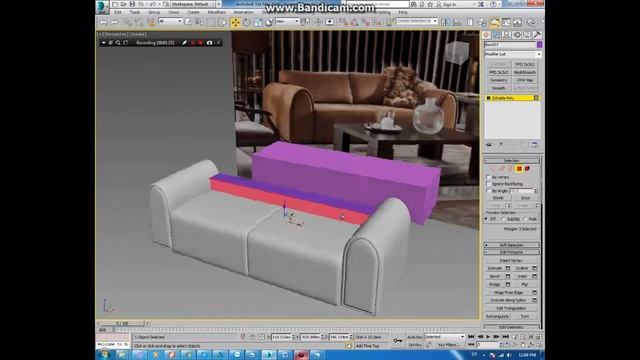This screenshot has height=360, width=640.
Task: Select Polygon sub-object level icon
Action: click(519, 169)
